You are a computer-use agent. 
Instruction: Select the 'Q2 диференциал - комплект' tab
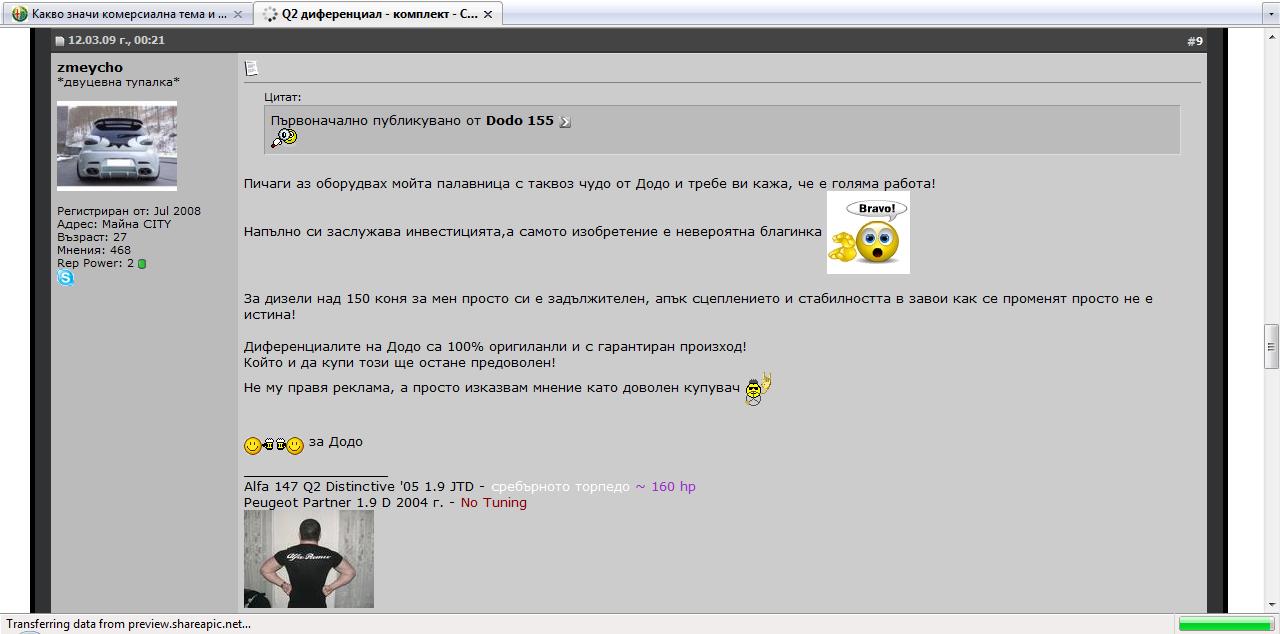(378, 14)
